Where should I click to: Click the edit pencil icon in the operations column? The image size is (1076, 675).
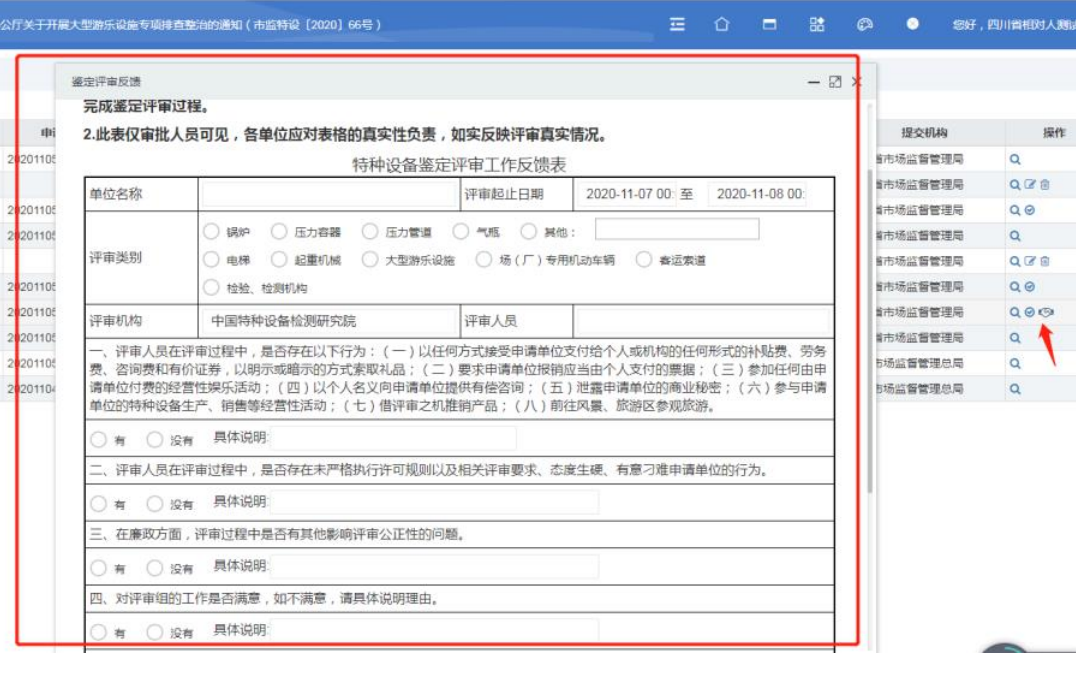pyautogui.click(x=1031, y=186)
